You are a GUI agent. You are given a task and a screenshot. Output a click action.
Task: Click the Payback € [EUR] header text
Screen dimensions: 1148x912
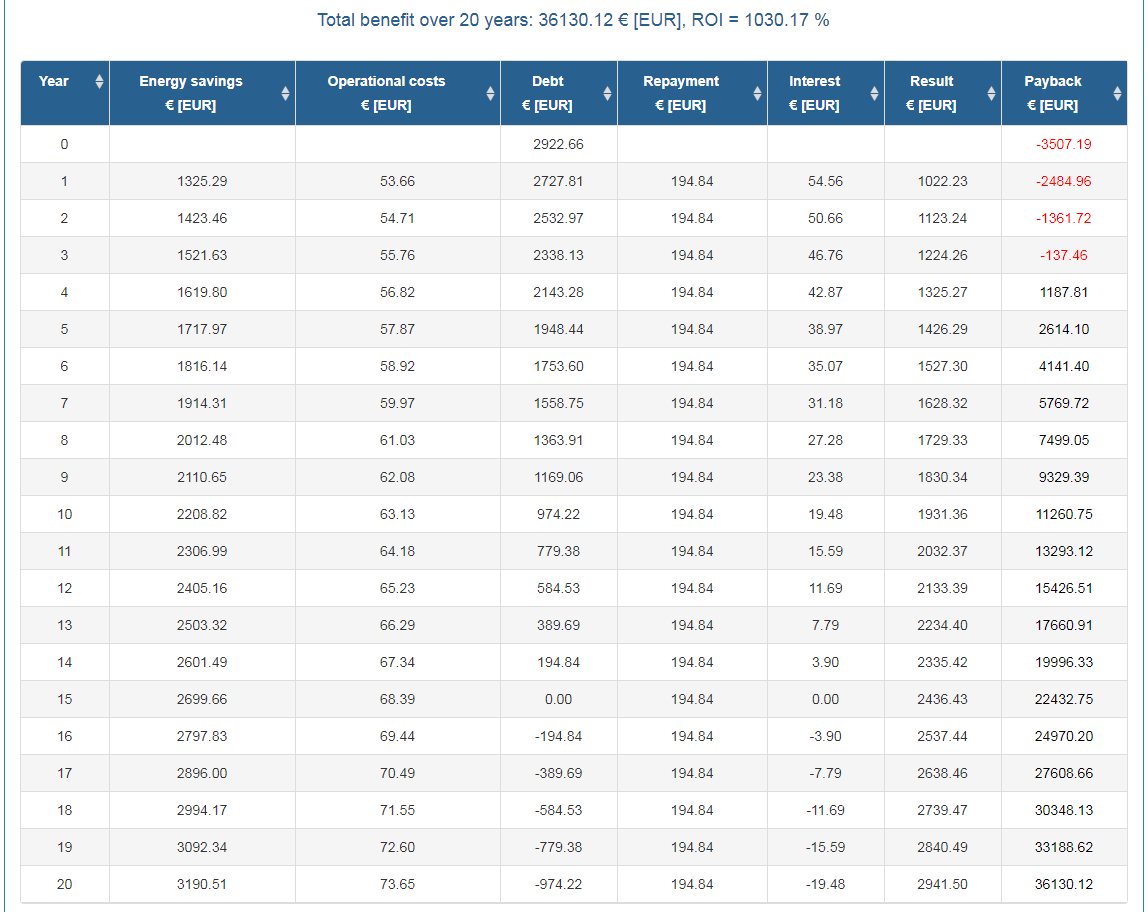point(1052,93)
